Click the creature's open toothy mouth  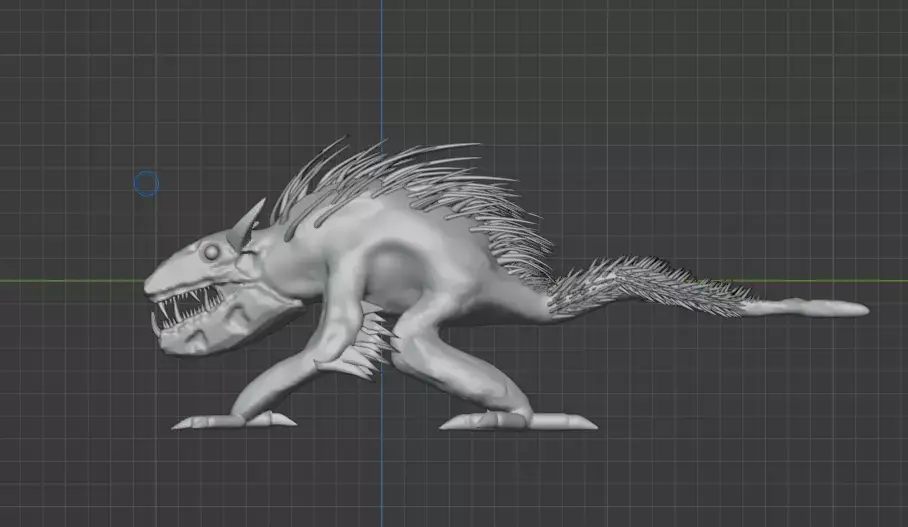[x=187, y=305]
